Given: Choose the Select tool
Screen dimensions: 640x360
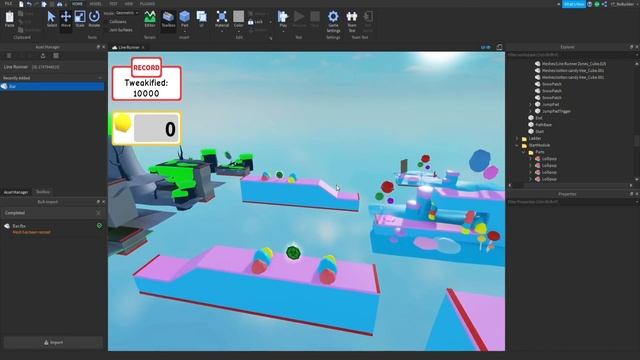Looking at the screenshot, I should pyautogui.click(x=51, y=19).
